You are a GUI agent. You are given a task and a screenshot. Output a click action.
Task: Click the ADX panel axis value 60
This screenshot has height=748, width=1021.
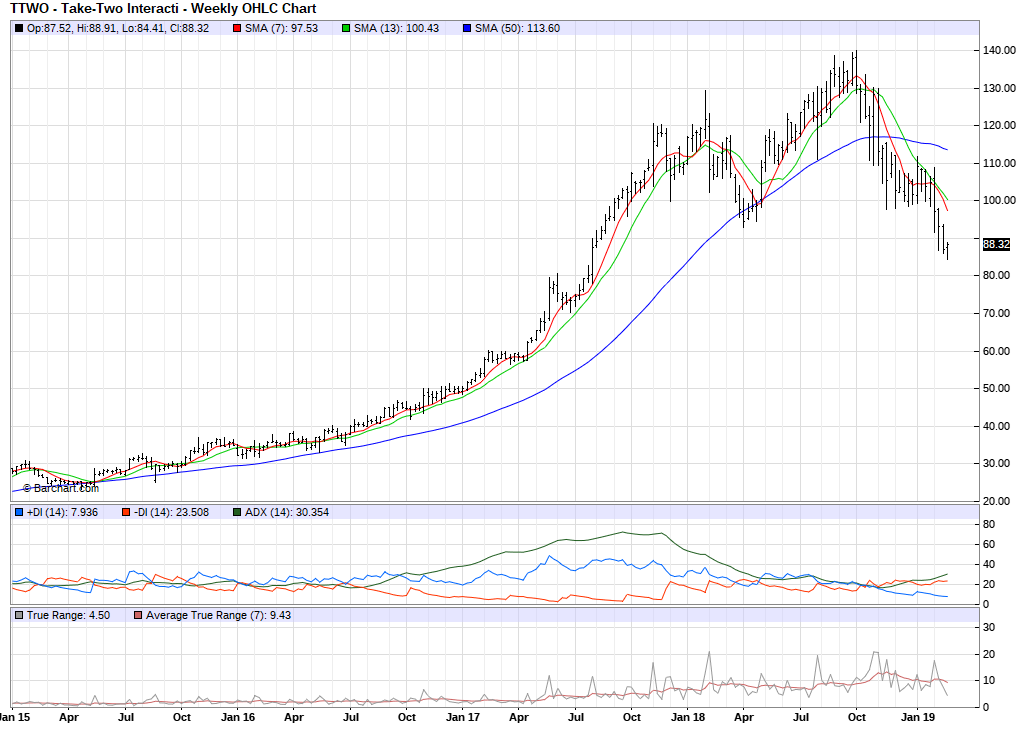[989, 544]
